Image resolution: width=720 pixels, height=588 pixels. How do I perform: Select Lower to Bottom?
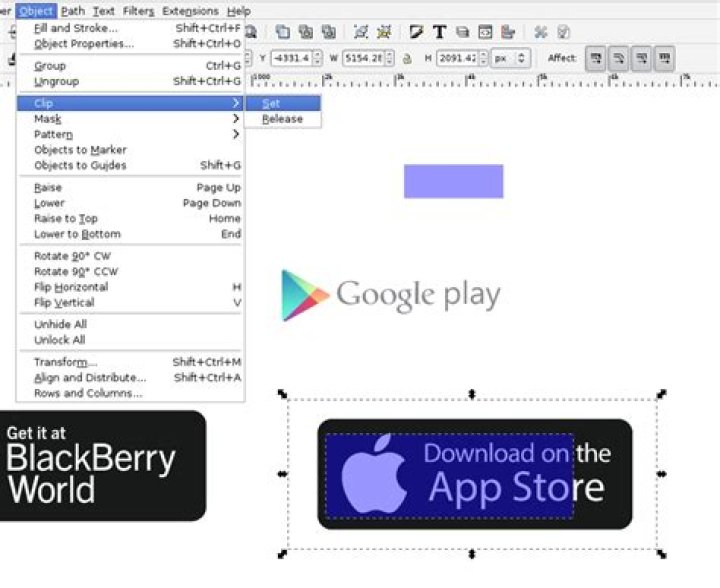pyautogui.click(x=129, y=234)
